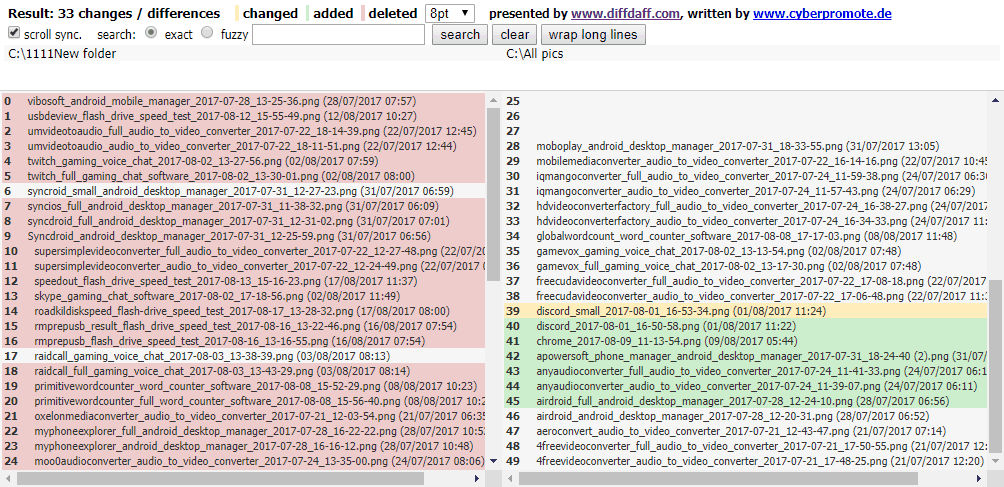Click the green added legend swatch
The width and height of the screenshot is (1004, 487).
tap(307, 13)
